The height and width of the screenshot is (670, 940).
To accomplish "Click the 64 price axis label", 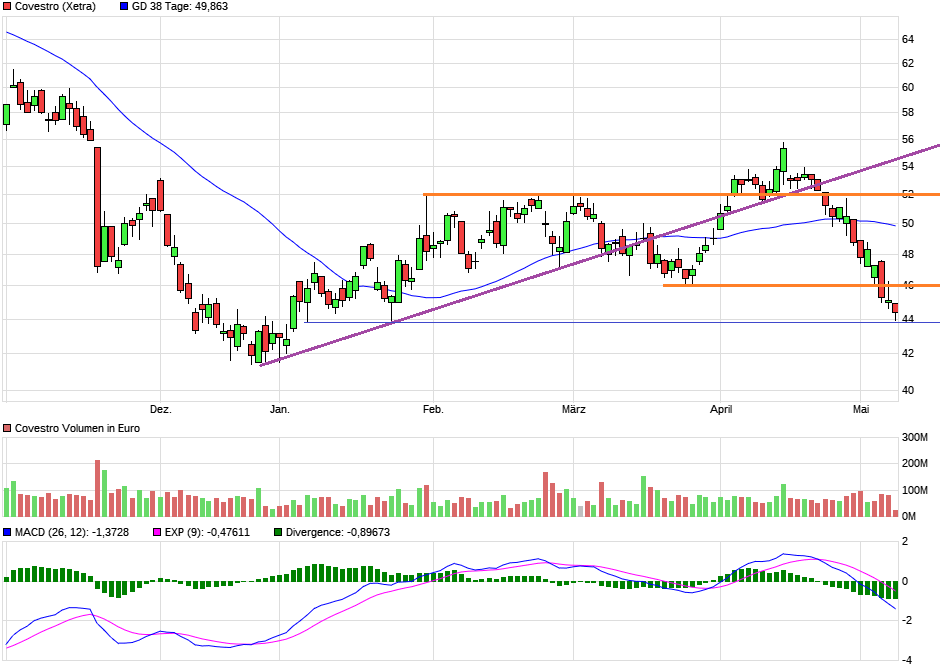I will coord(908,40).
